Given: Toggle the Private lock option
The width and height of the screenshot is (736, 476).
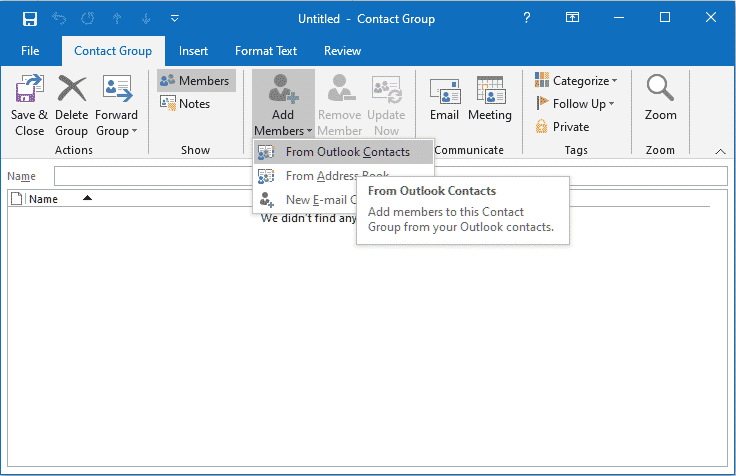Looking at the screenshot, I should 562,127.
